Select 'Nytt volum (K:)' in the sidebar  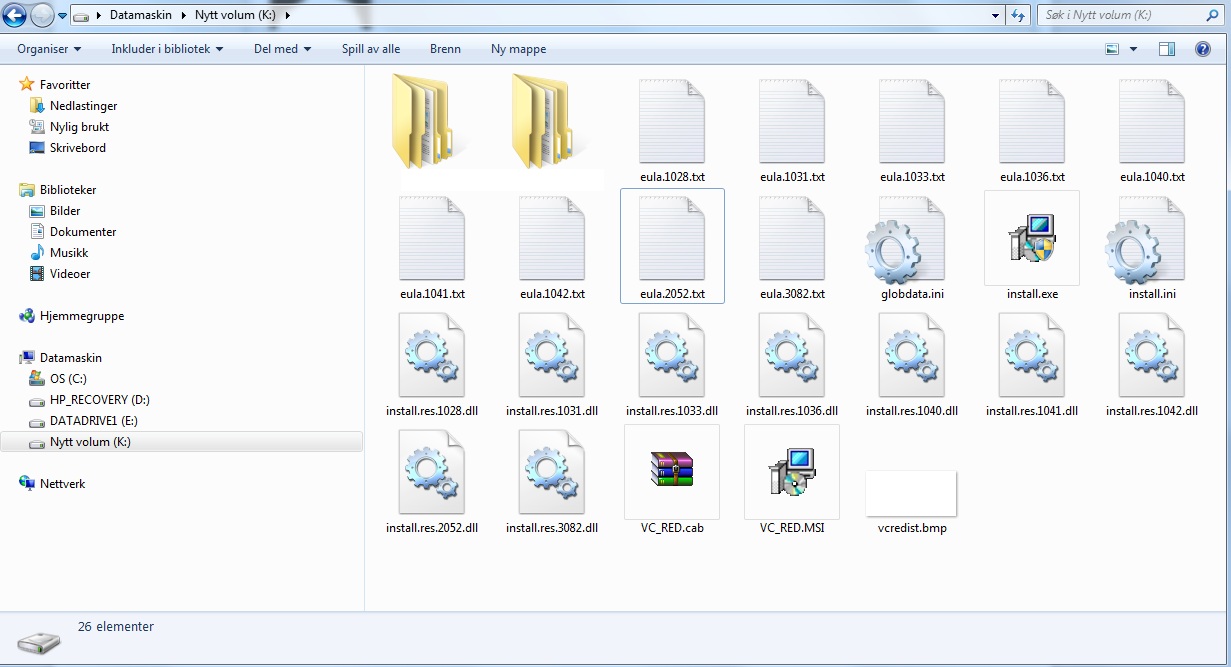(182, 442)
